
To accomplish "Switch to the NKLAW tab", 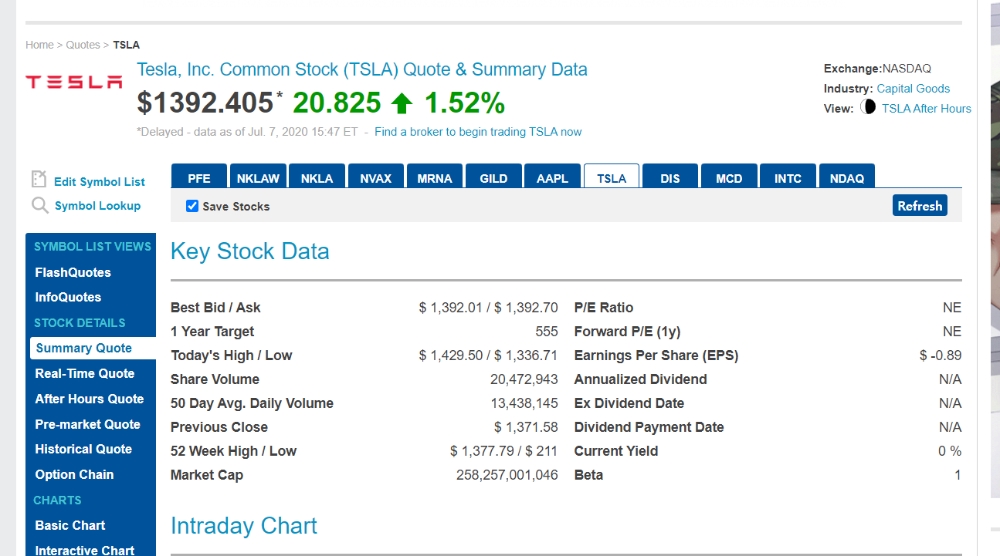I will tap(258, 176).
